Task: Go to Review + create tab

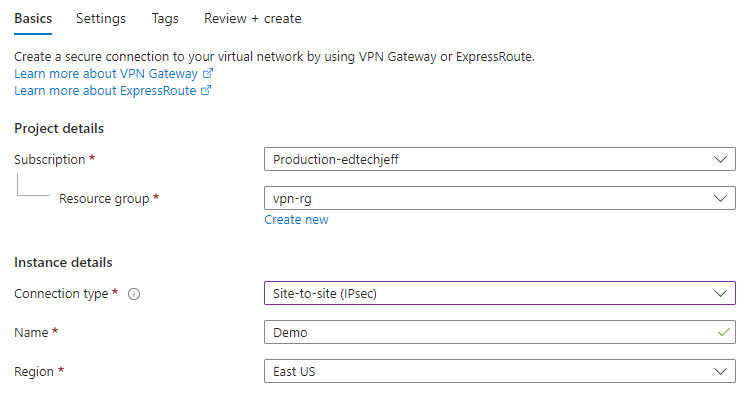Action: click(x=252, y=18)
